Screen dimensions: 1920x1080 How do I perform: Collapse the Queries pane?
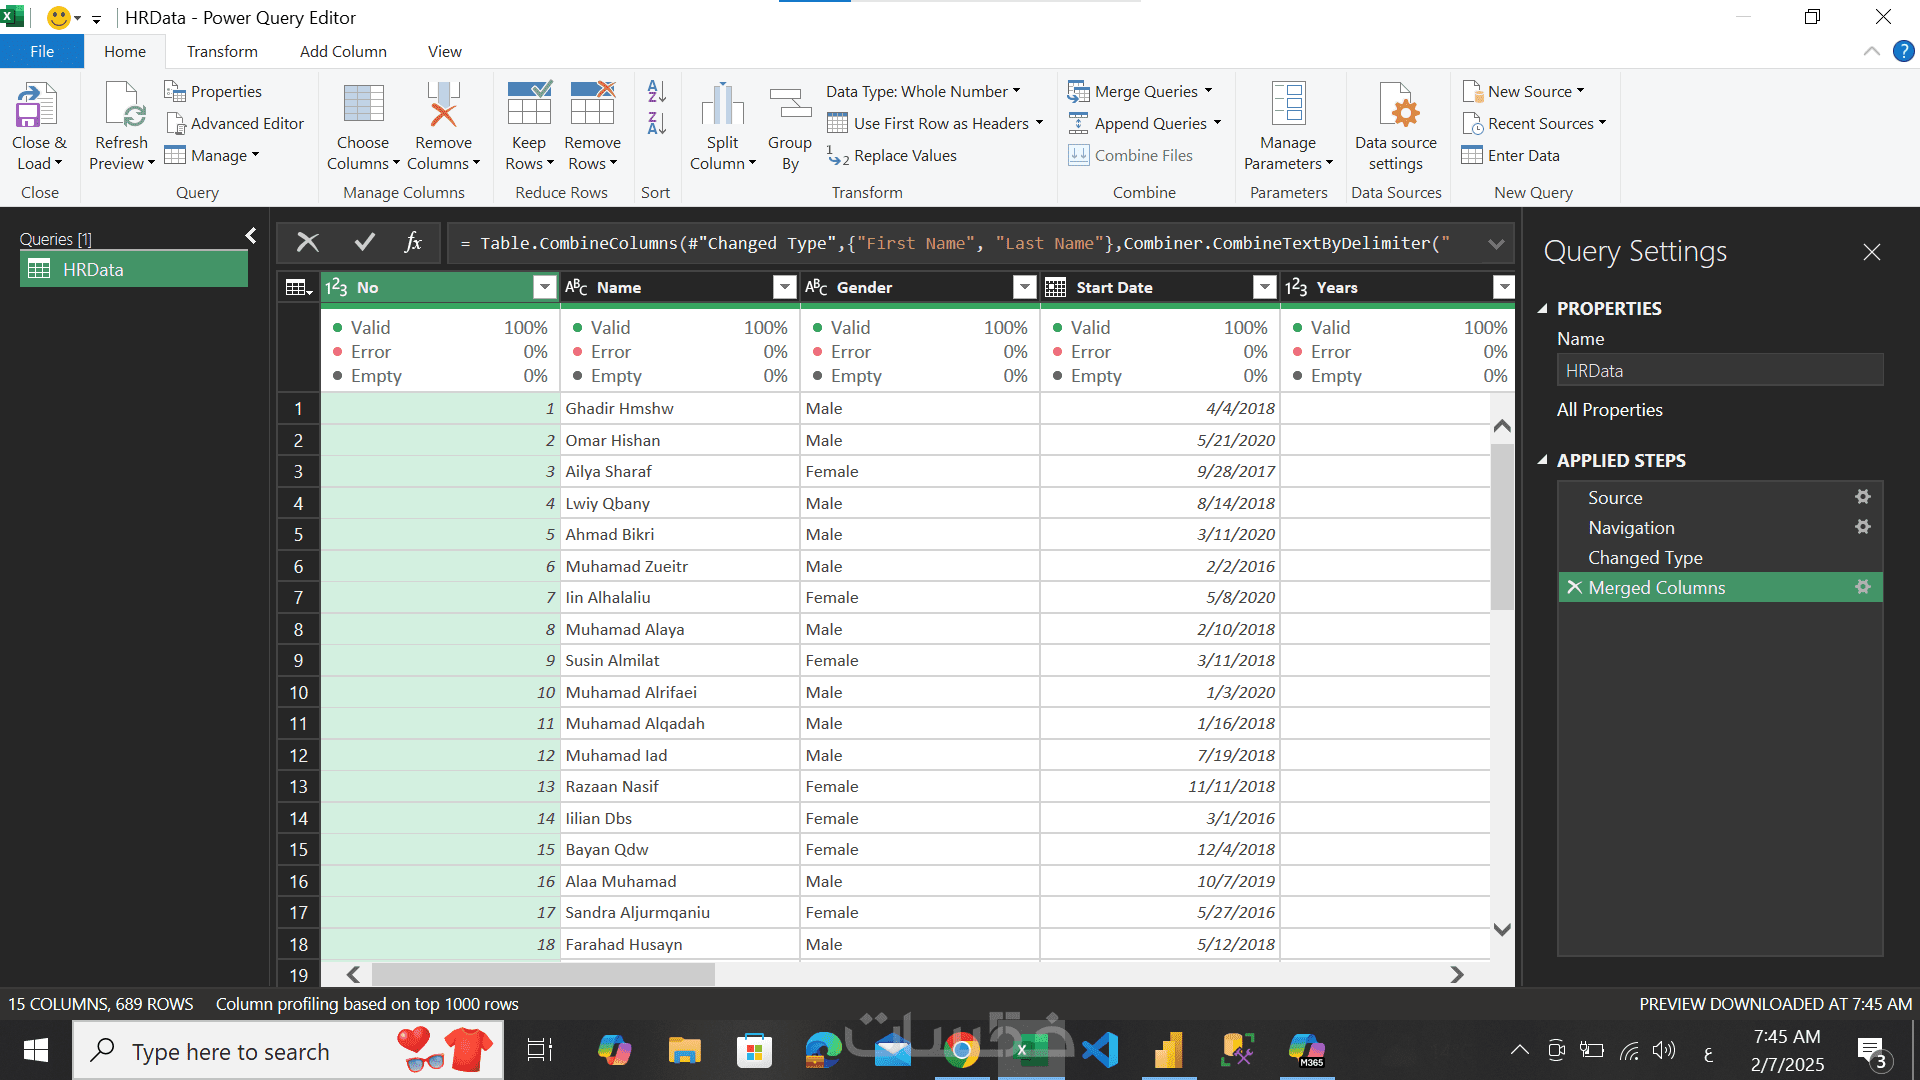coord(250,236)
